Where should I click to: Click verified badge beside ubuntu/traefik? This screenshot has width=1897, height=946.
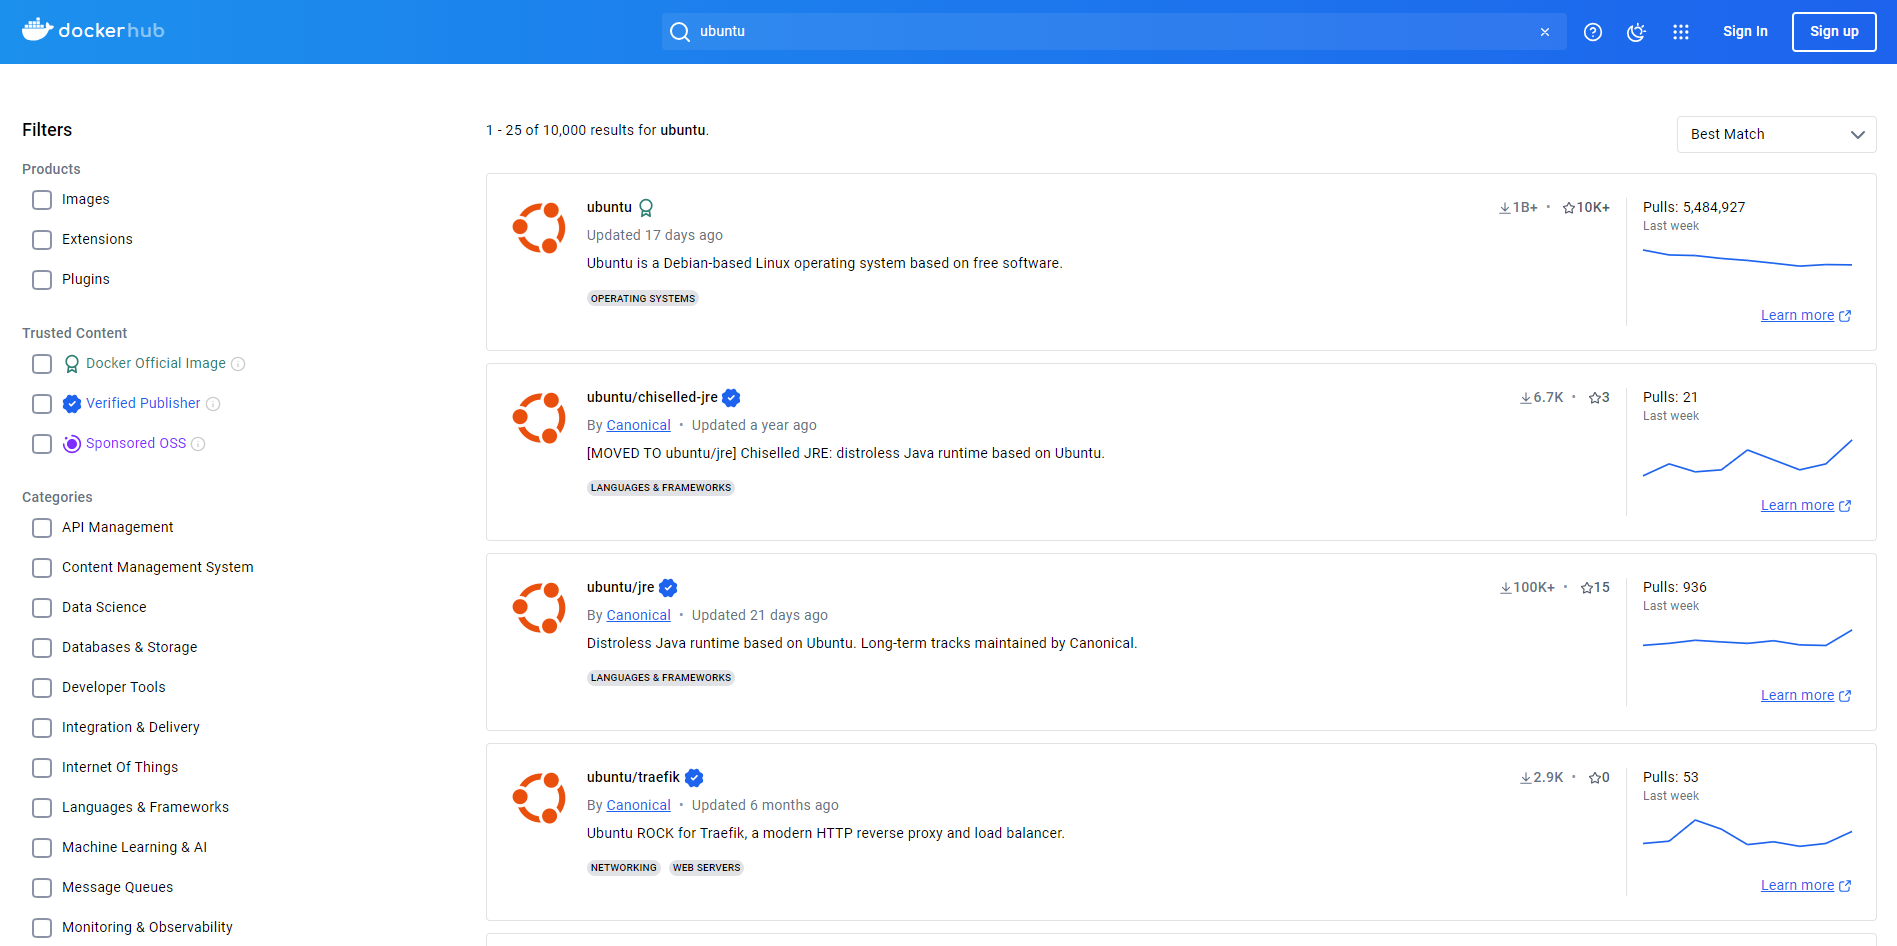pyautogui.click(x=694, y=778)
